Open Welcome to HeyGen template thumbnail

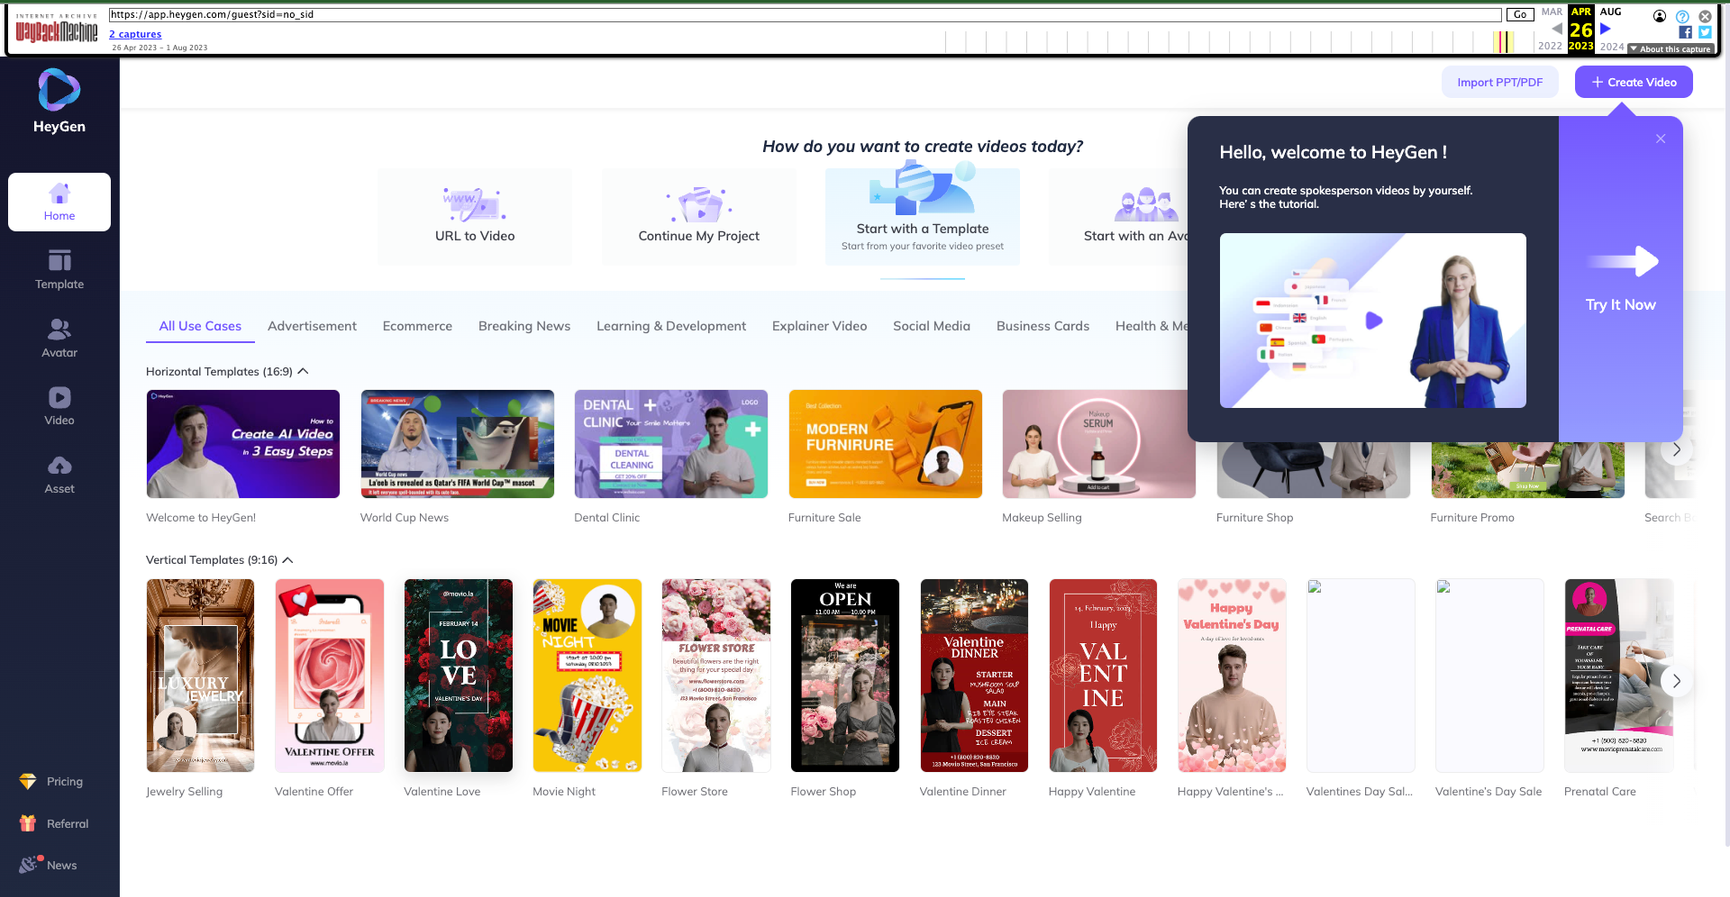coord(243,444)
